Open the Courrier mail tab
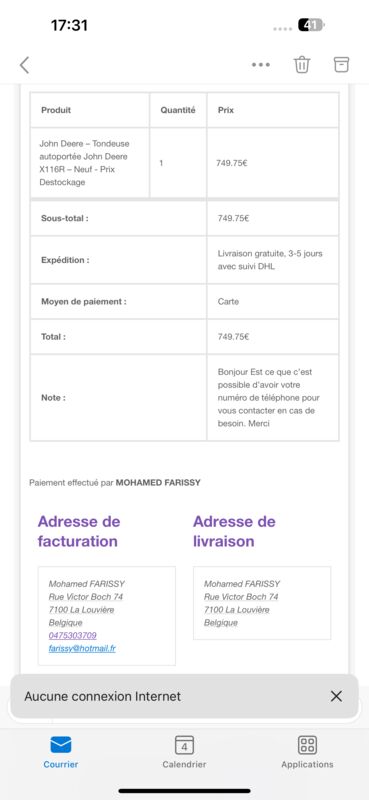Viewport: 369px width, 800px height. point(61,752)
